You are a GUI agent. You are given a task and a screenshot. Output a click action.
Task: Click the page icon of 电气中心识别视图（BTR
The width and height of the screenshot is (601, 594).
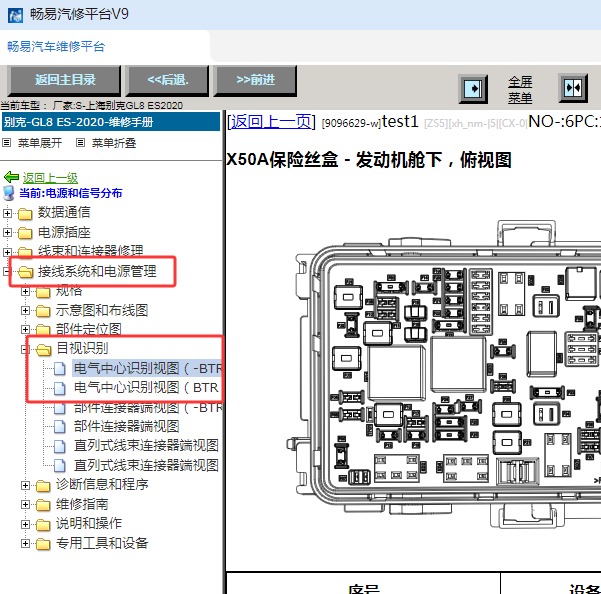[59, 388]
